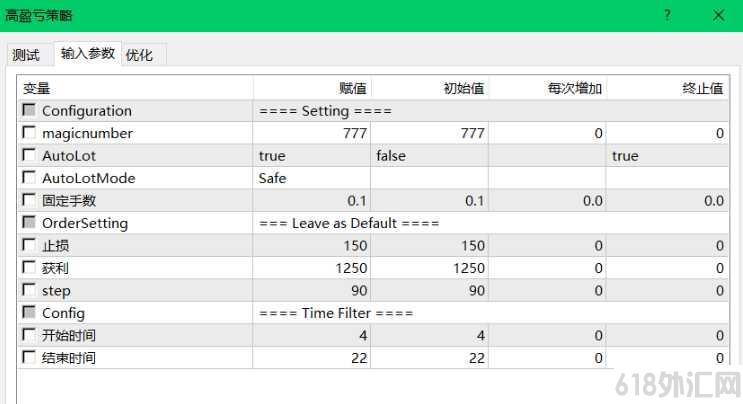Check the AutoLotMode parameter checkbox

(x=29, y=177)
